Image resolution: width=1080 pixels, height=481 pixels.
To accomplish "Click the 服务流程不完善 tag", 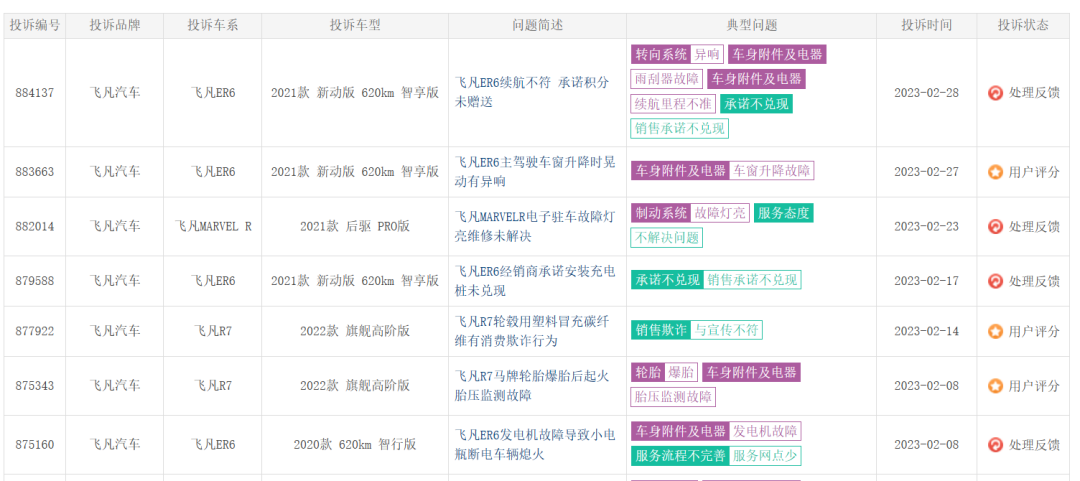I will (679, 456).
